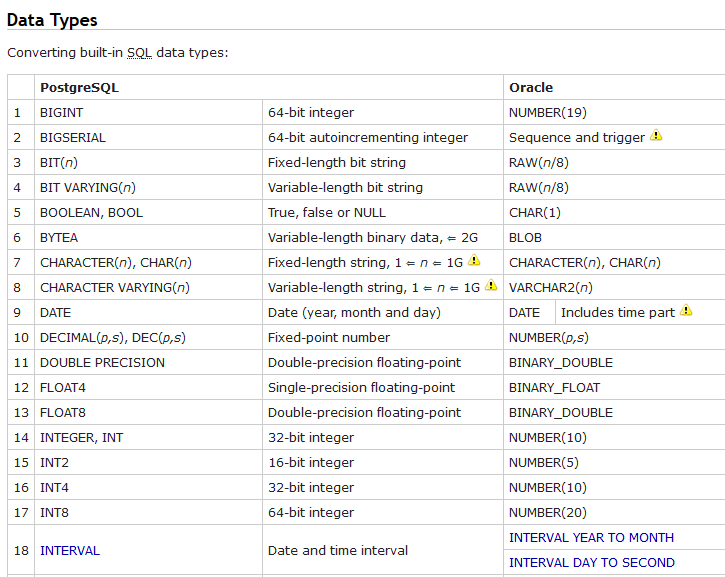
Task: Click the RAW(n/8) cell in BIT(n) row
Action: [614, 162]
